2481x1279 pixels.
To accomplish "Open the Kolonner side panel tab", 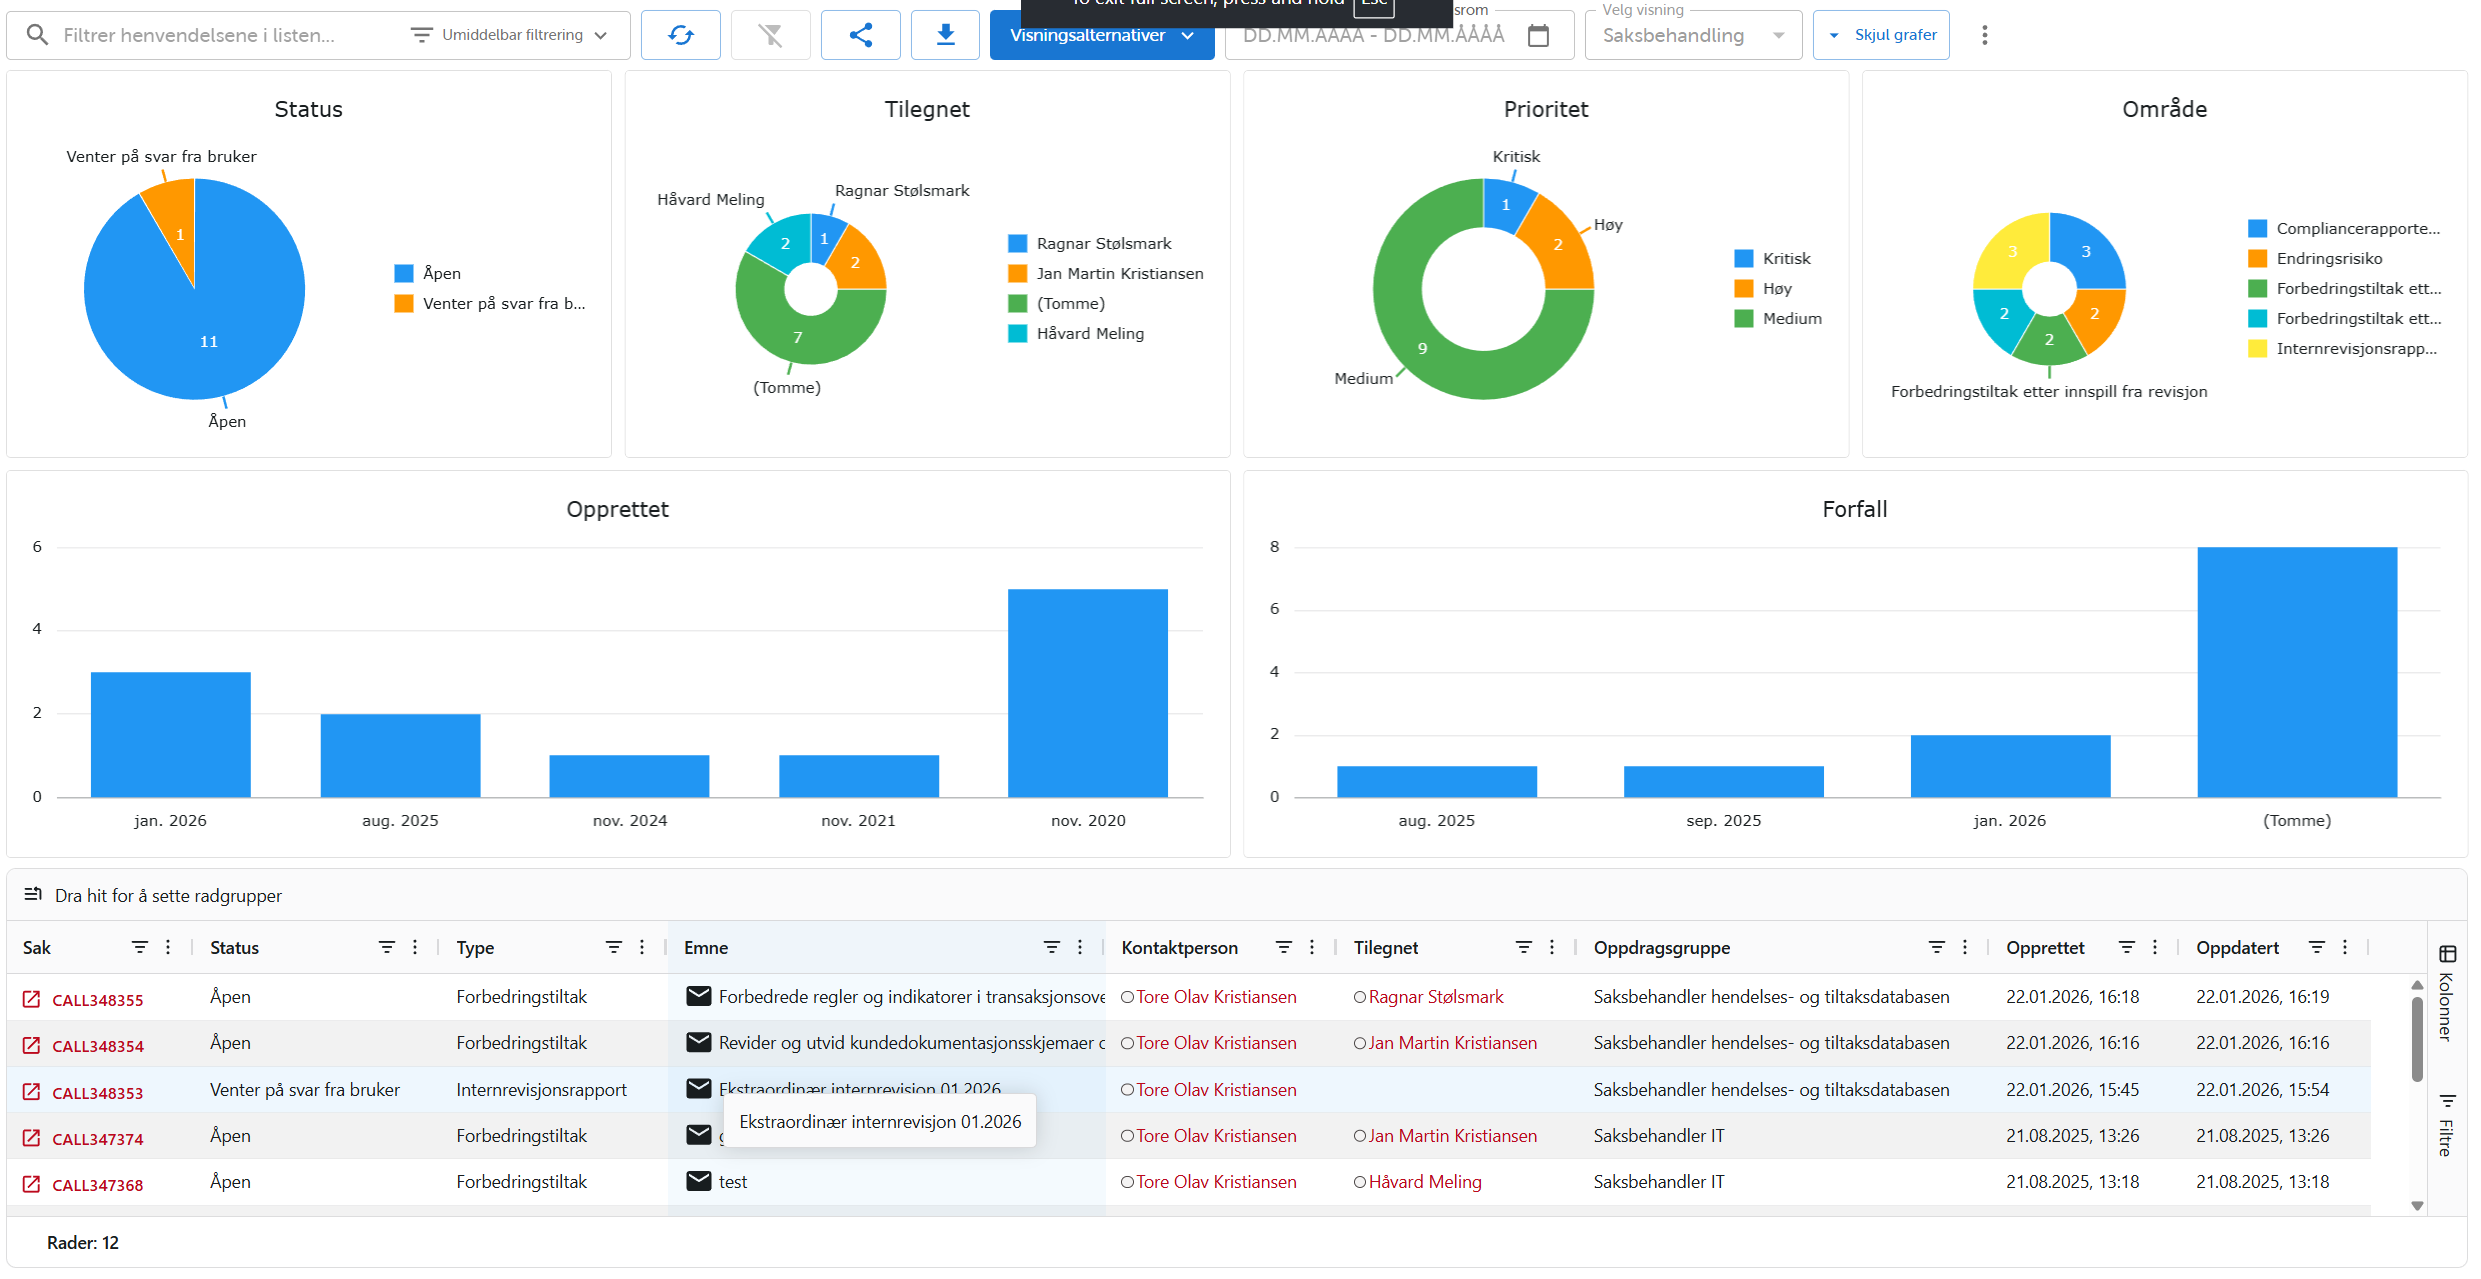I will pos(2447,994).
